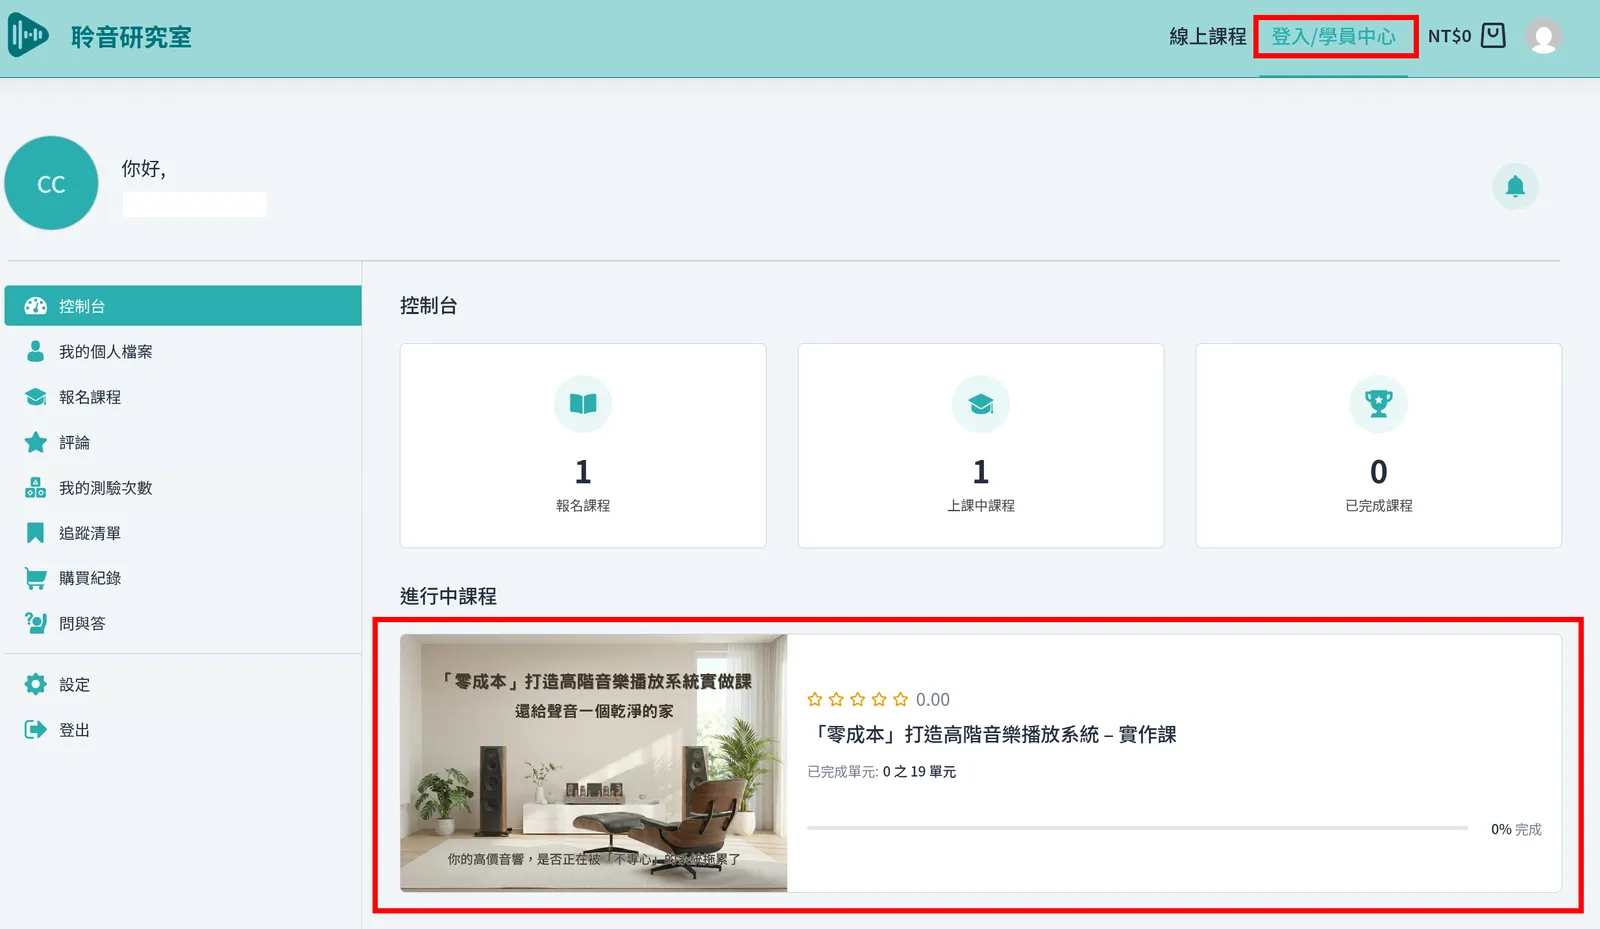
Task: Click 登出 to log out
Action: (x=74, y=730)
